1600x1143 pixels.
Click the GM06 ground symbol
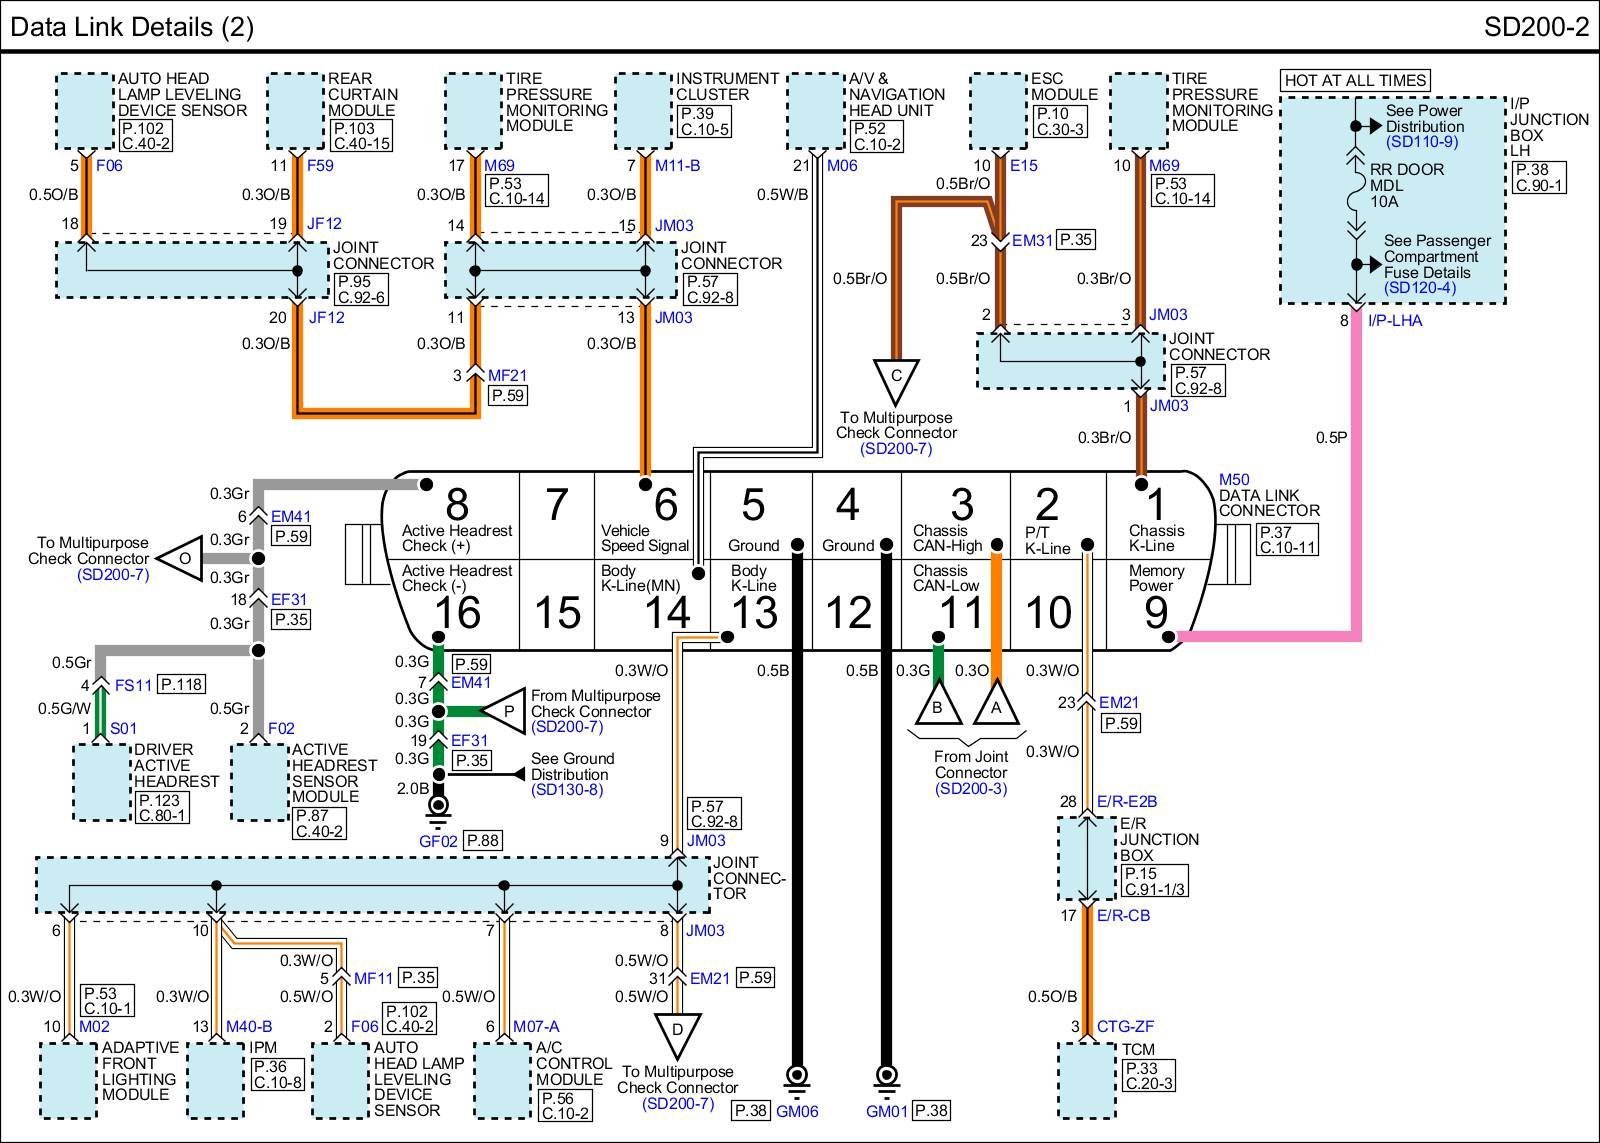[x=798, y=1078]
